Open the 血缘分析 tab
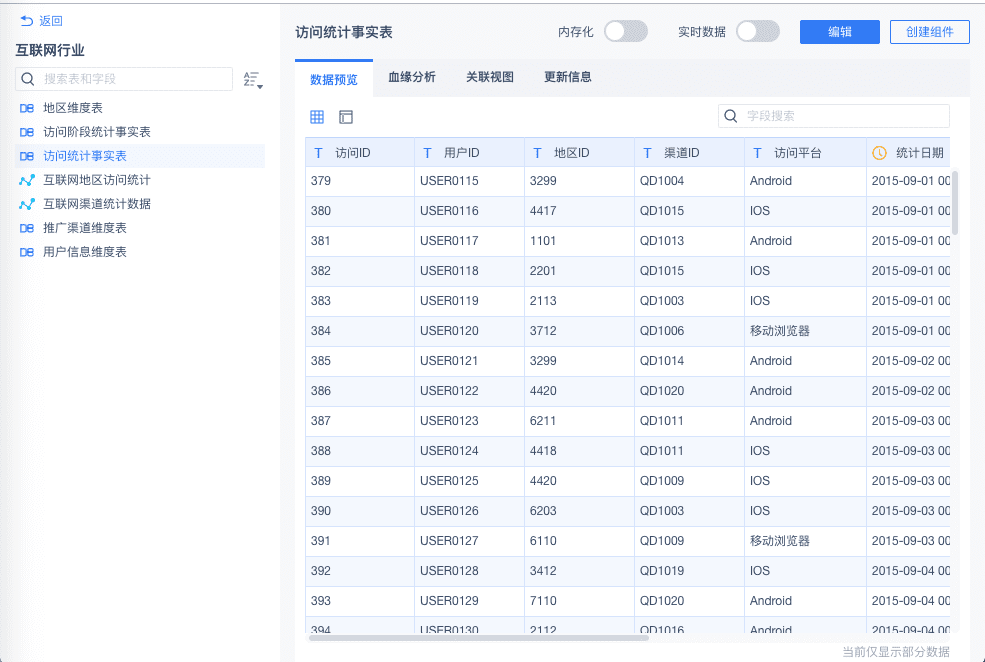 (x=412, y=77)
